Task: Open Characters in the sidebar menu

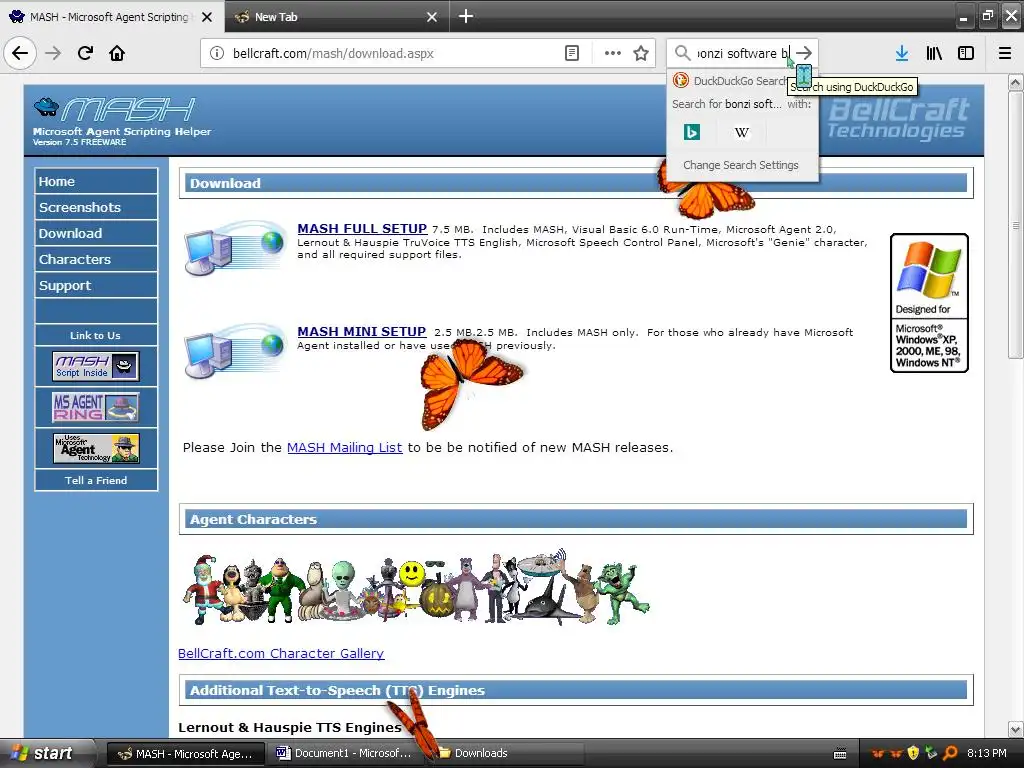Action: coord(96,259)
